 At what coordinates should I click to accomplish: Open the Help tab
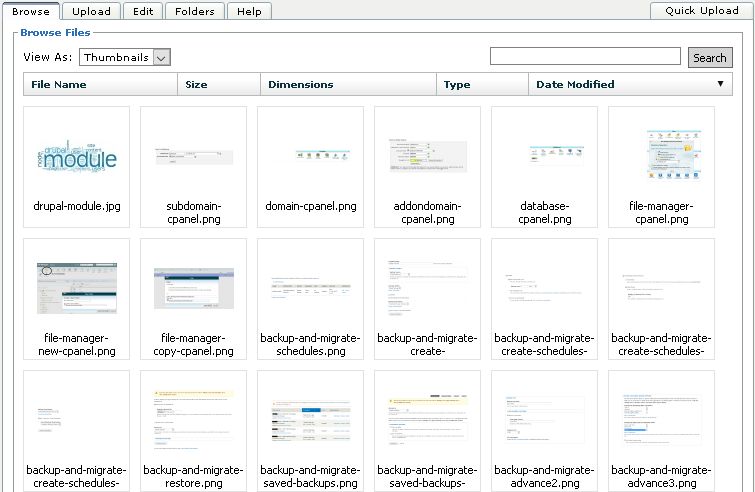249,11
